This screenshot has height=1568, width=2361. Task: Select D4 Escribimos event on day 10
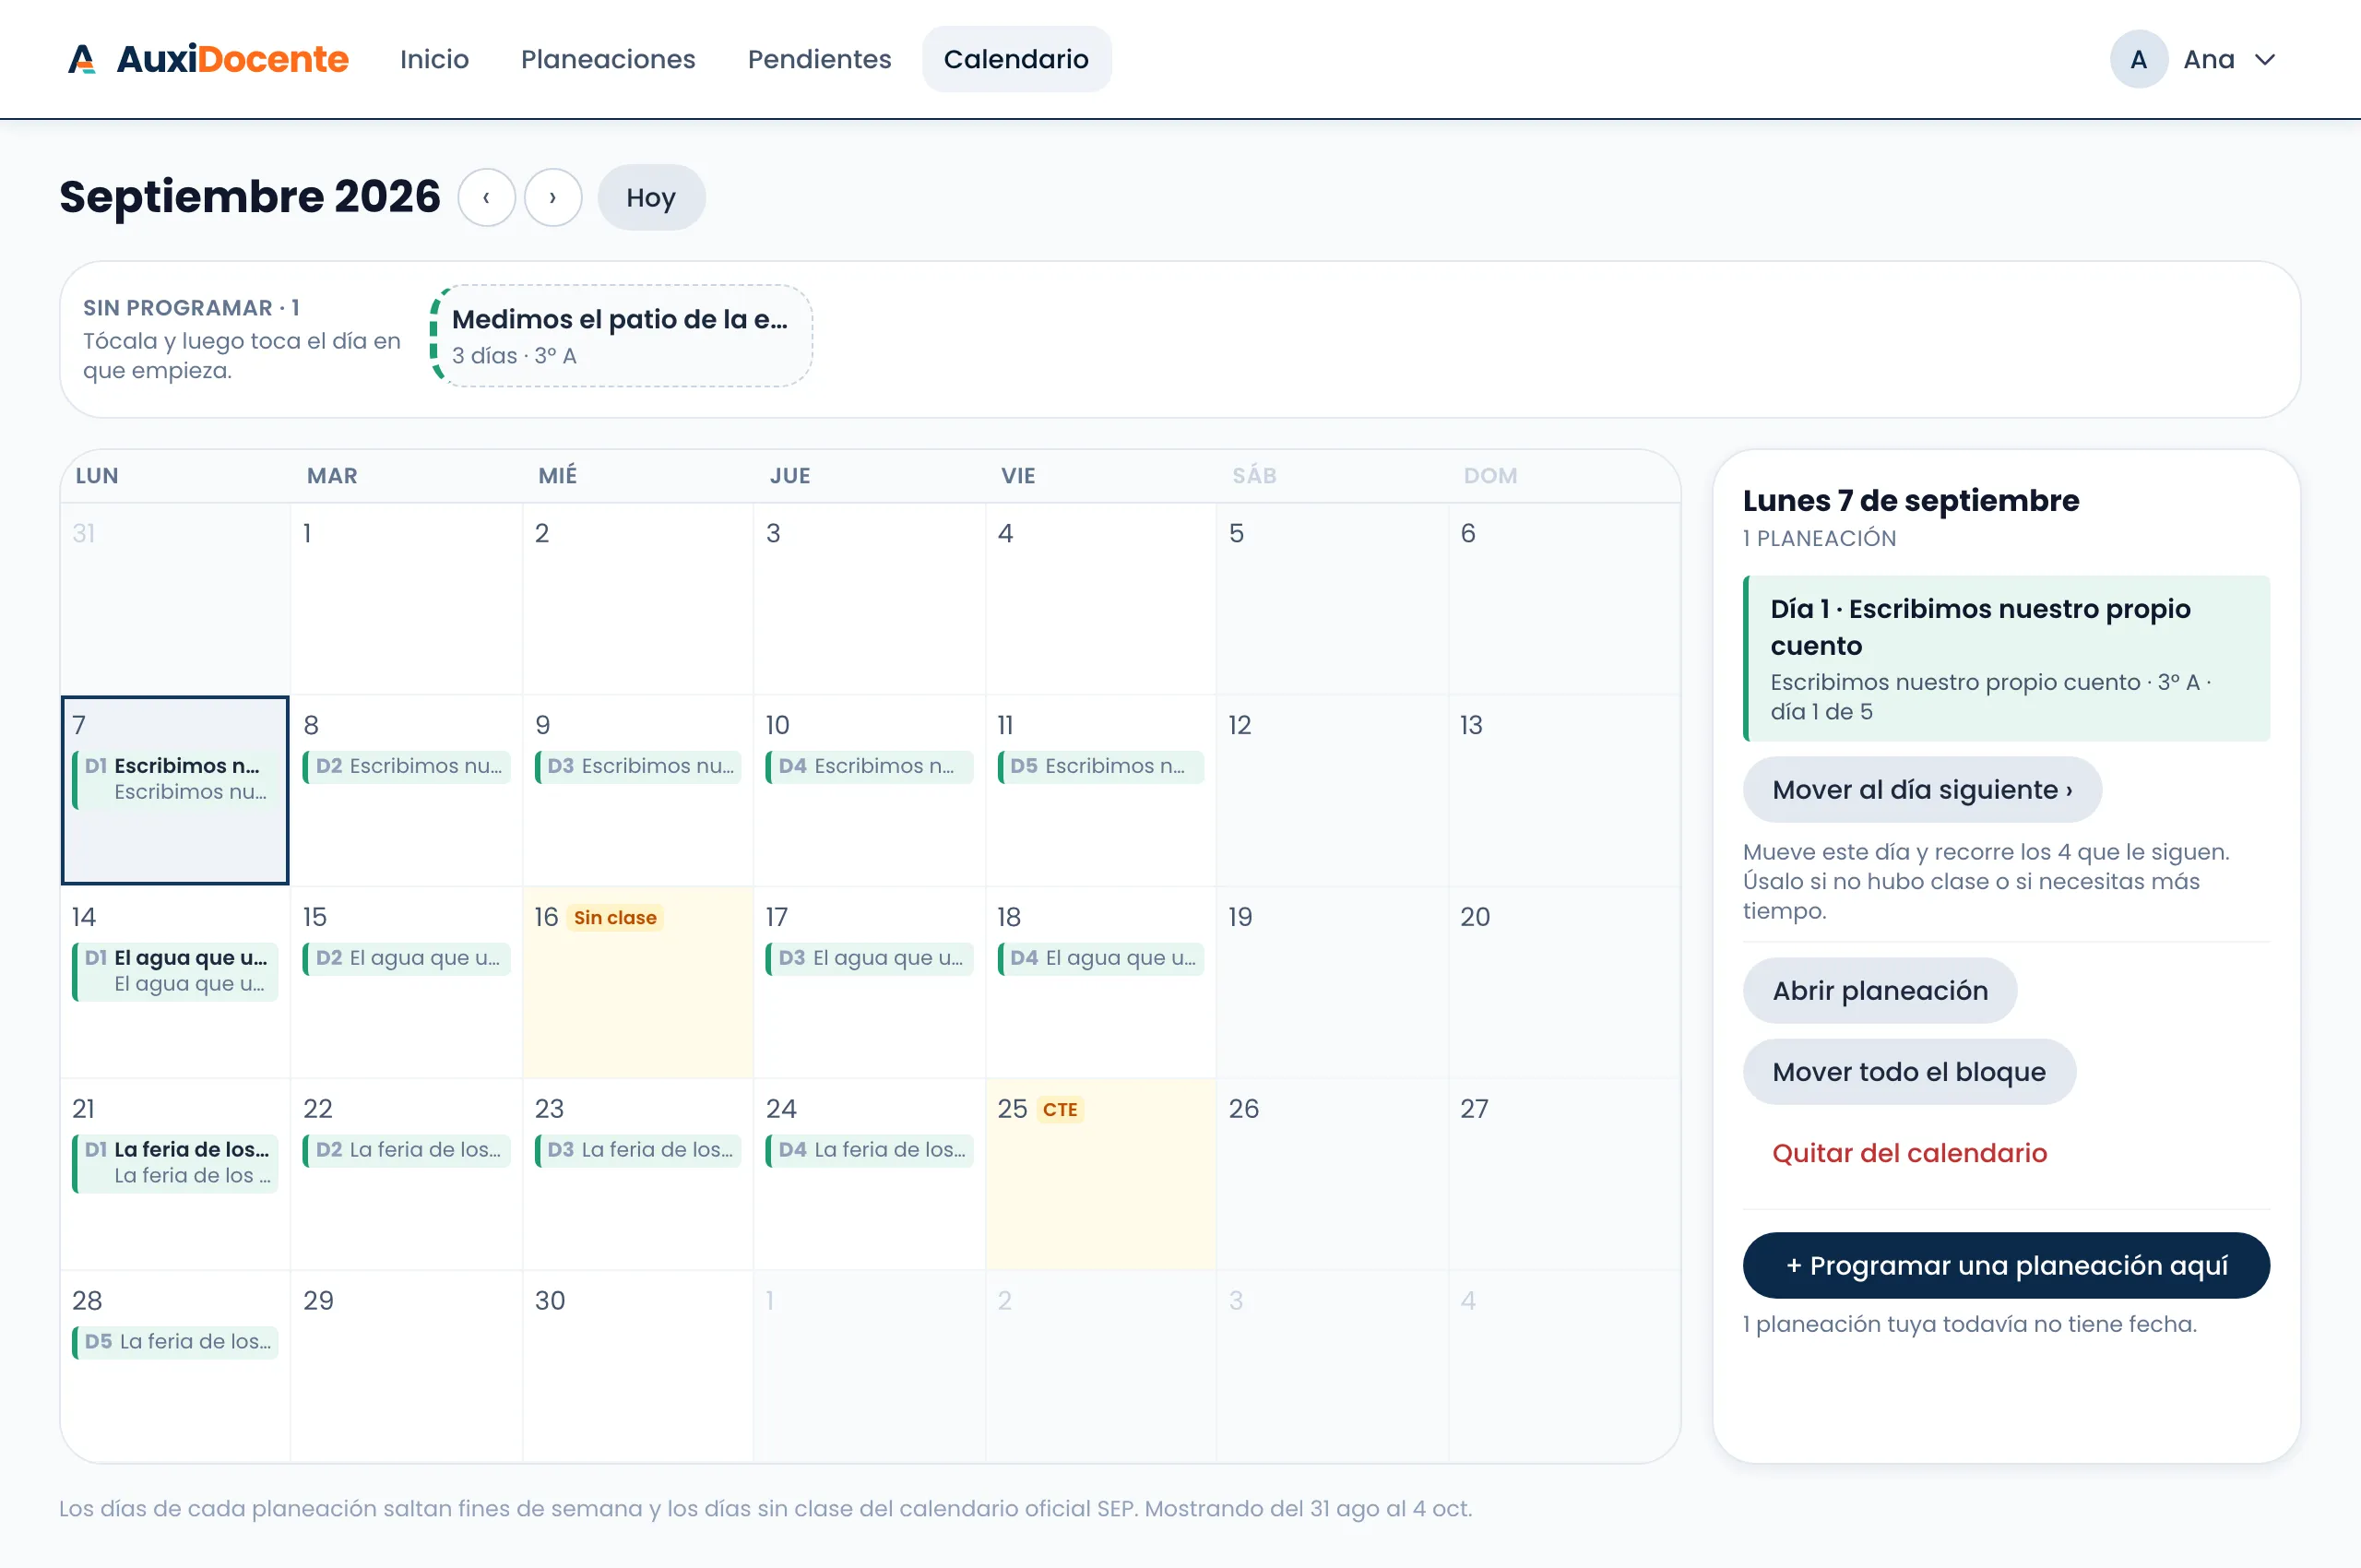coord(869,767)
